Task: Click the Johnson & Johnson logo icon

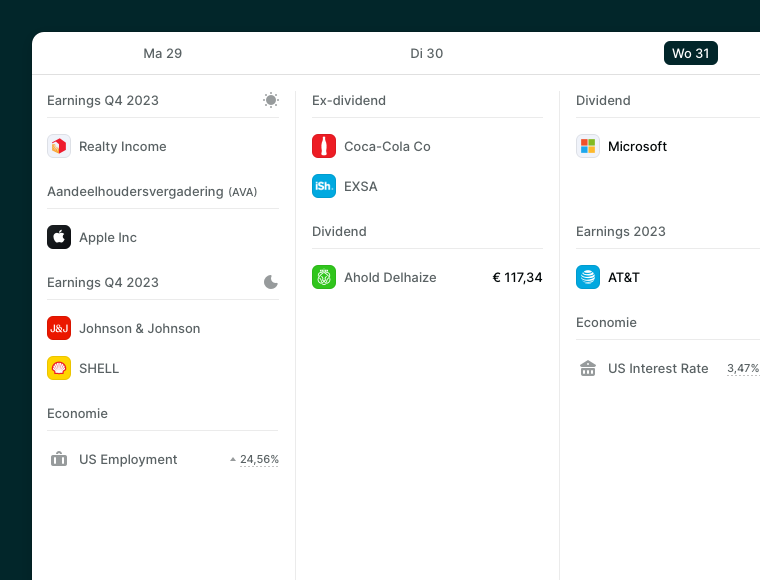Action: pyautogui.click(x=59, y=328)
